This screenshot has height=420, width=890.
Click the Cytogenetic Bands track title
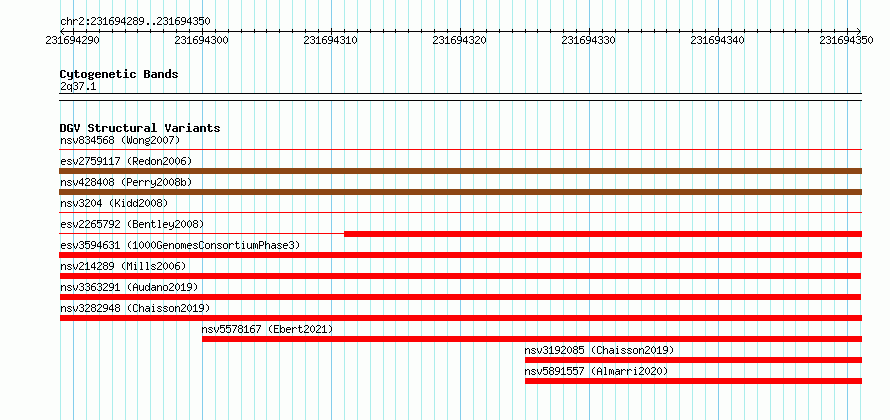click(119, 74)
